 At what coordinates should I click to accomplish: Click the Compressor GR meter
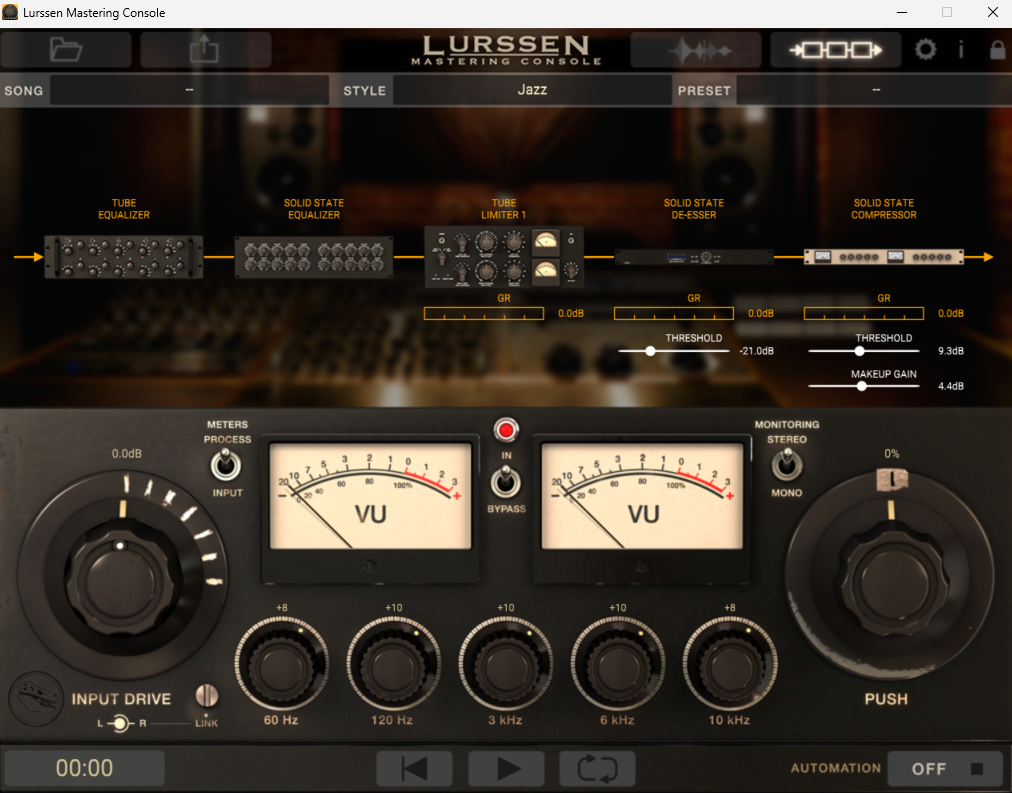coord(864,314)
